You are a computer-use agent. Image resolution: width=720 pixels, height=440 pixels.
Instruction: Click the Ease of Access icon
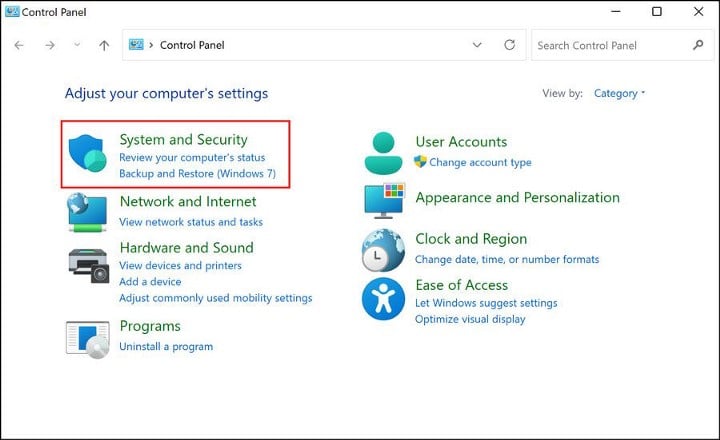click(x=383, y=299)
